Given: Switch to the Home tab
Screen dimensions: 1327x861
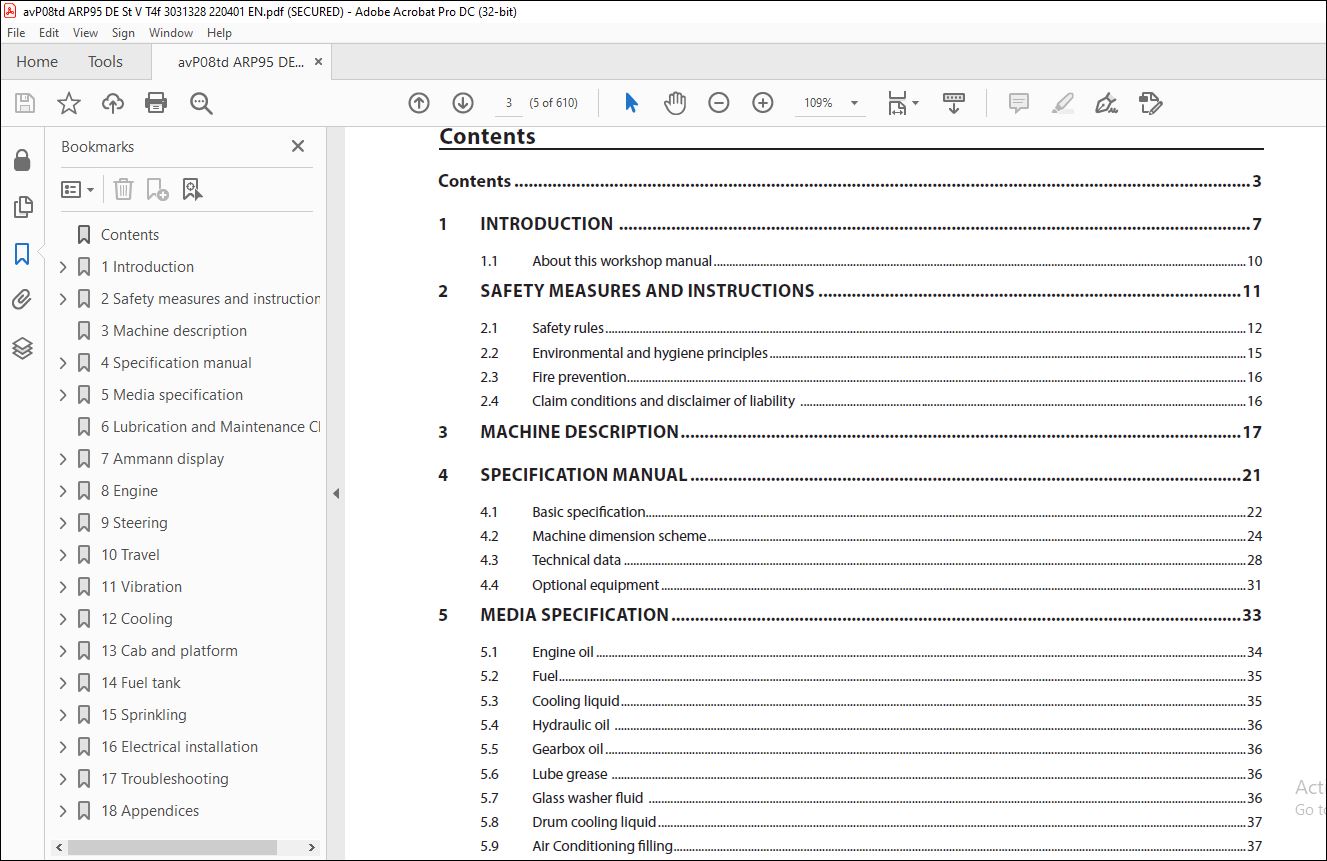Looking at the screenshot, I should [x=37, y=62].
